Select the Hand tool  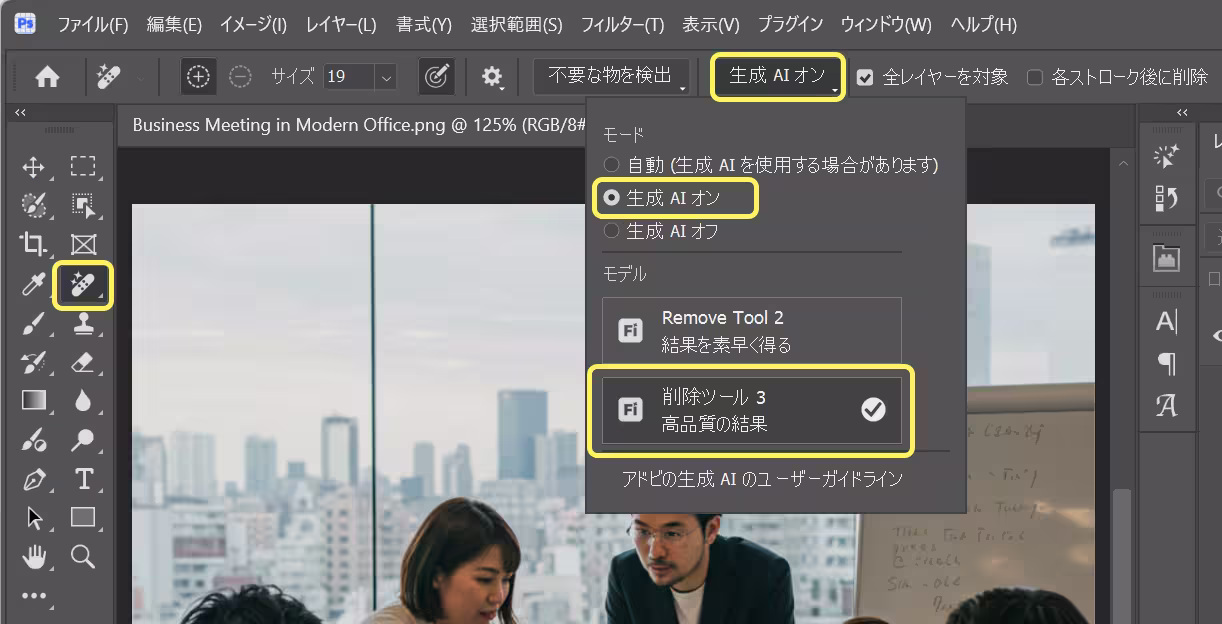coord(33,556)
